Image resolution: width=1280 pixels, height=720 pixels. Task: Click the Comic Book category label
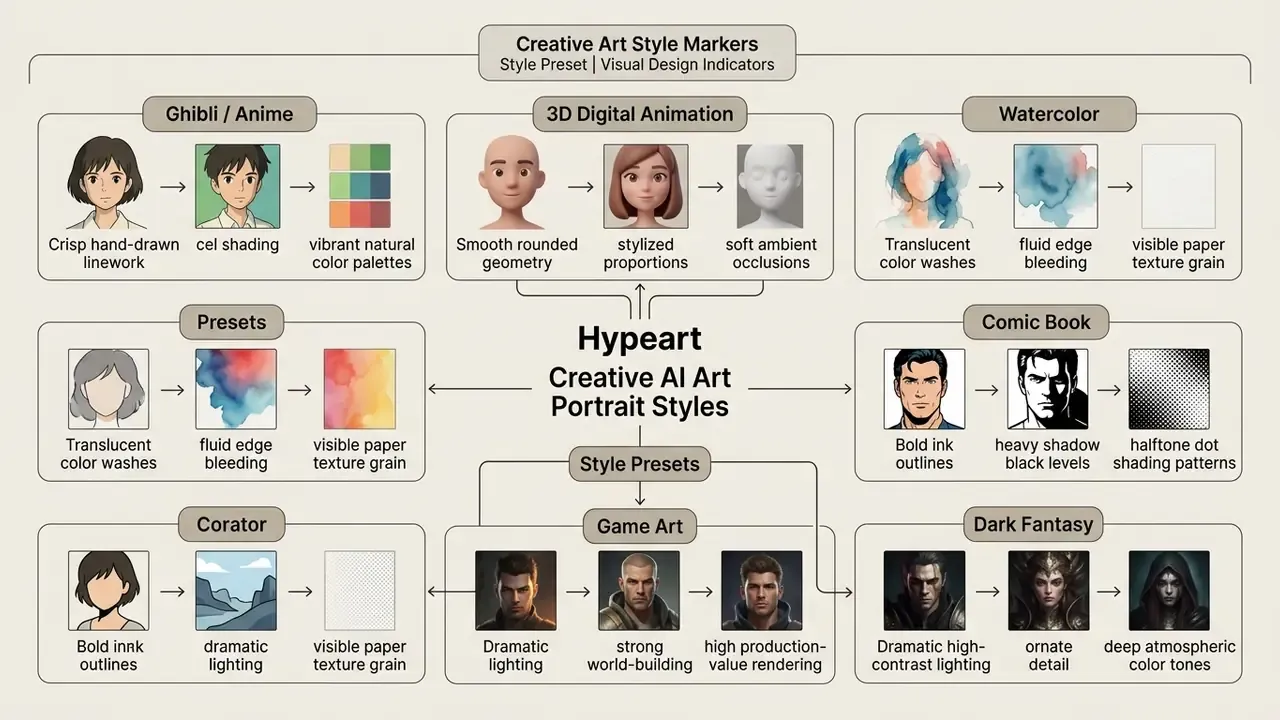pyautogui.click(x=1036, y=323)
